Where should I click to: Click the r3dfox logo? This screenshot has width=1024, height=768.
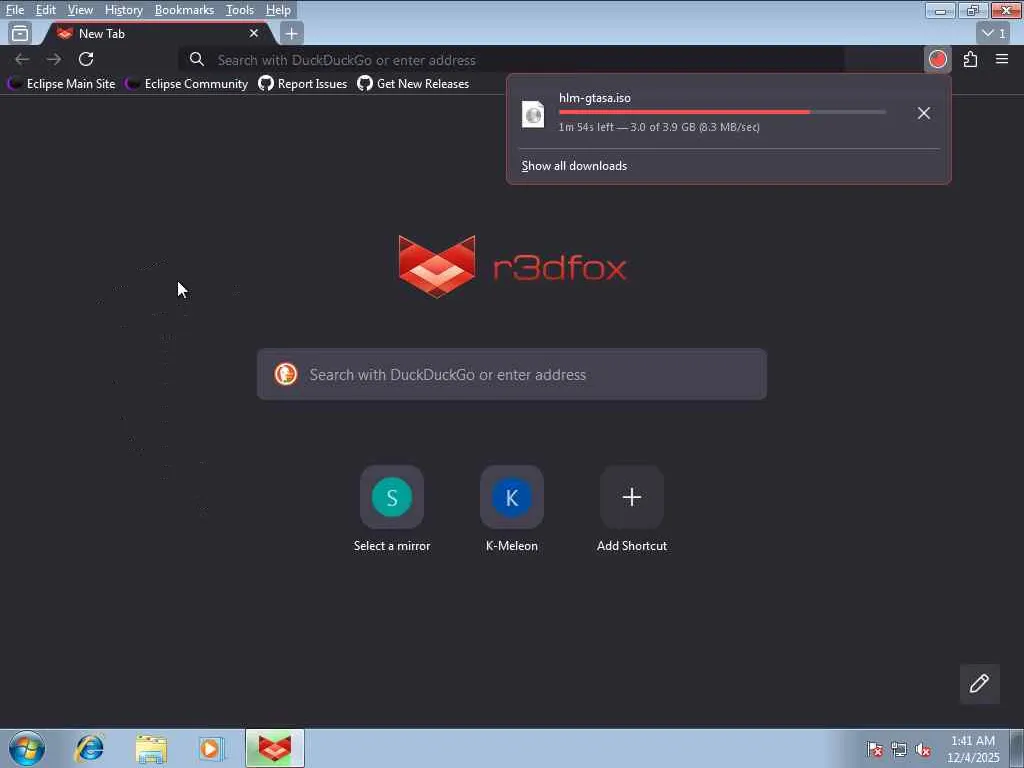coord(512,266)
